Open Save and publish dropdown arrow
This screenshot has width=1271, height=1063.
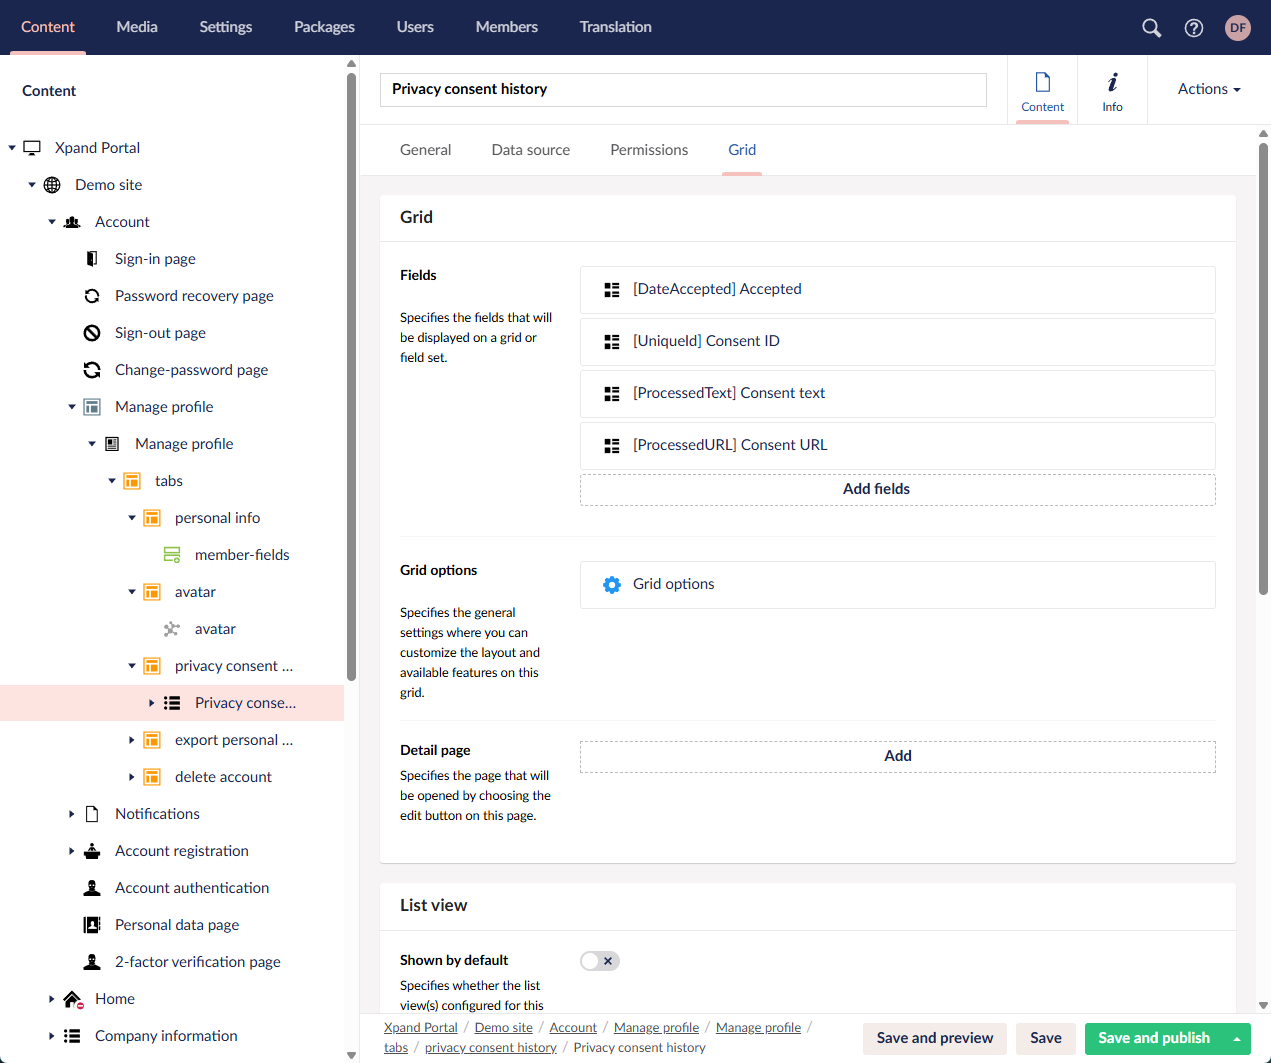point(1237,1039)
